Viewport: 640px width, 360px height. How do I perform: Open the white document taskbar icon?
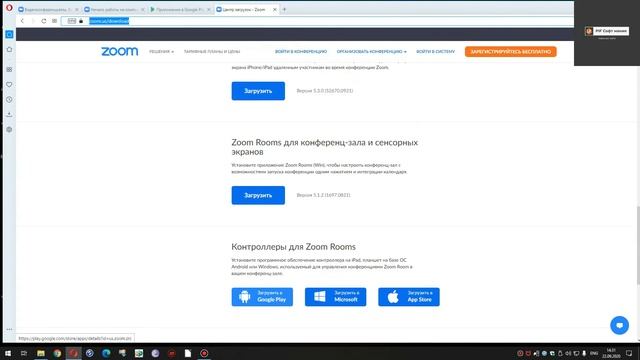[188, 353]
